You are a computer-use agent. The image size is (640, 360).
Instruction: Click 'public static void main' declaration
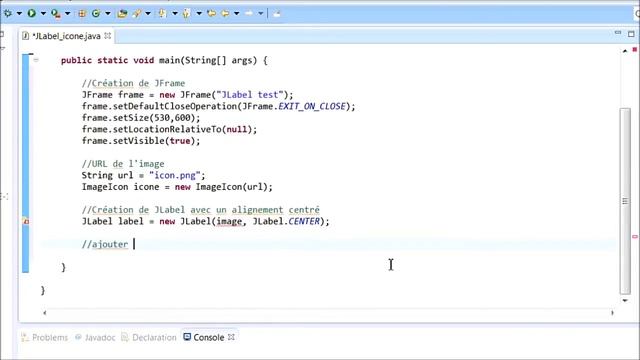pos(164,60)
